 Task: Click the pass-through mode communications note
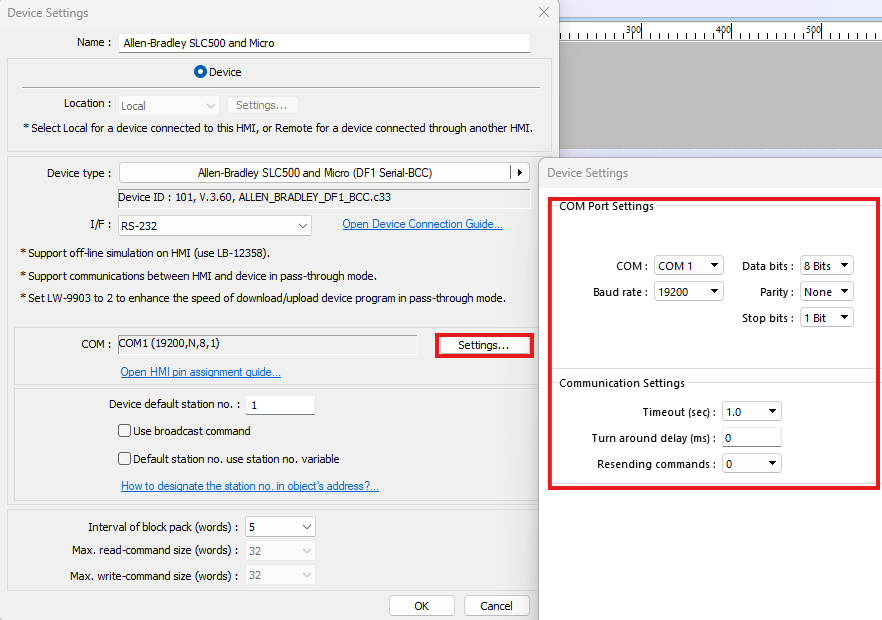tap(199, 276)
